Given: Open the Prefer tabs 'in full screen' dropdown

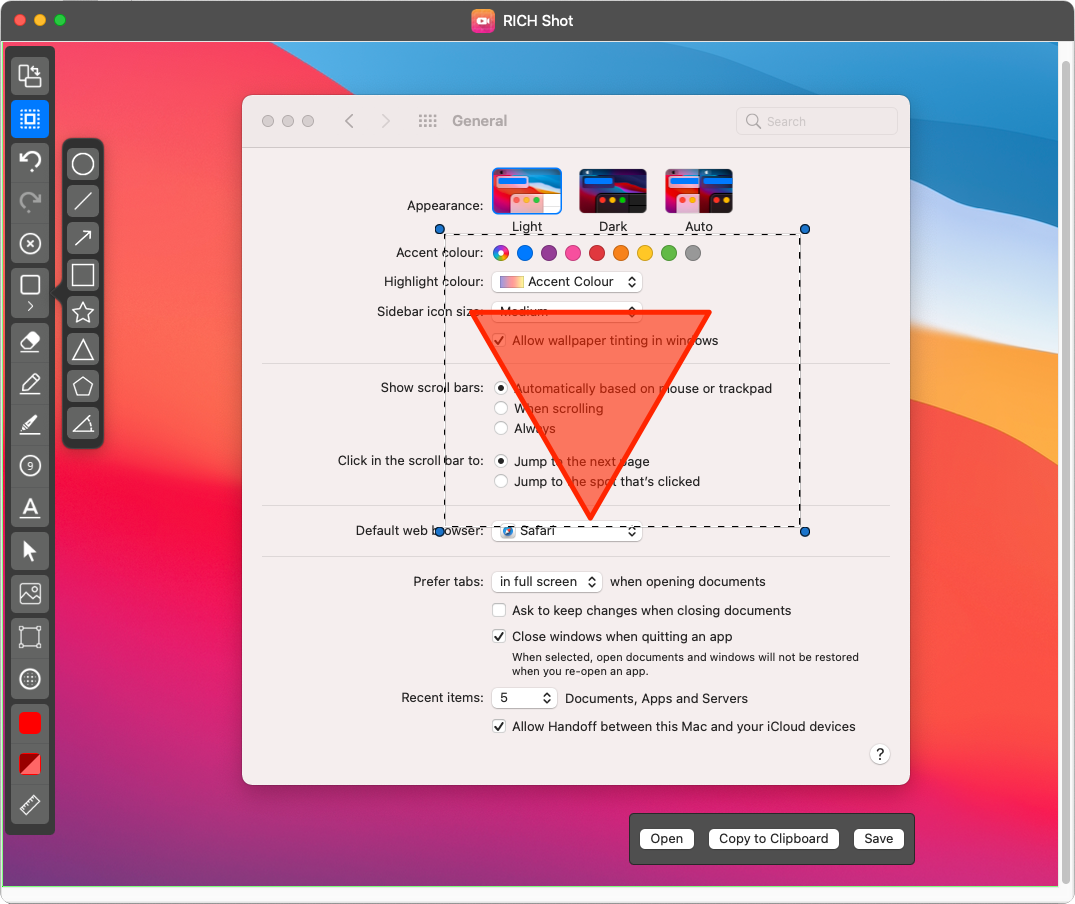Looking at the screenshot, I should click(x=547, y=582).
